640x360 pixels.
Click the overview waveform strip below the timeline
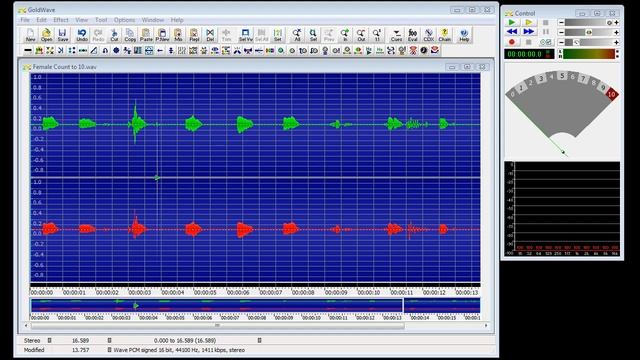pos(255,305)
